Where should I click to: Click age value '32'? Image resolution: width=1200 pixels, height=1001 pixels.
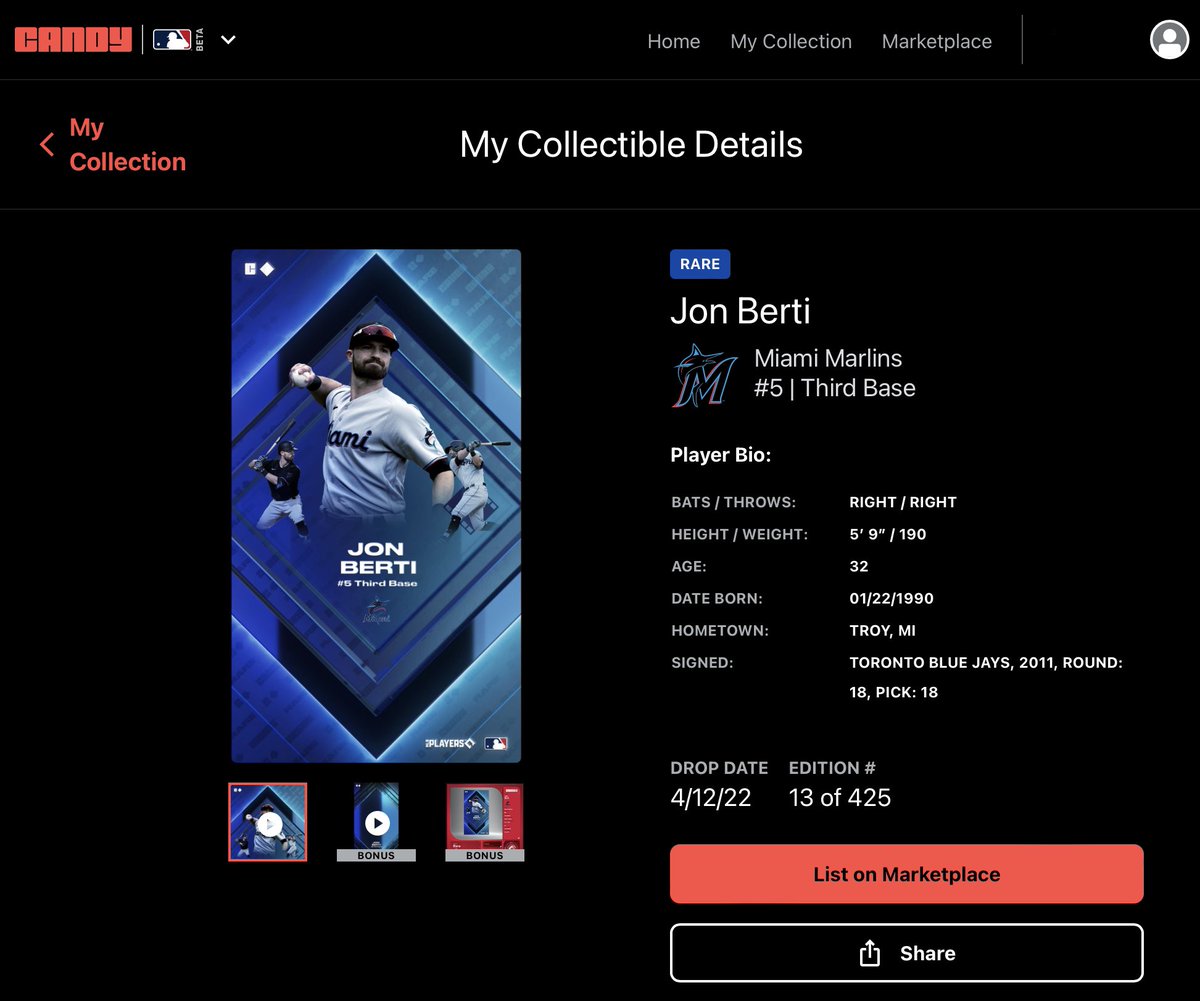coord(858,566)
